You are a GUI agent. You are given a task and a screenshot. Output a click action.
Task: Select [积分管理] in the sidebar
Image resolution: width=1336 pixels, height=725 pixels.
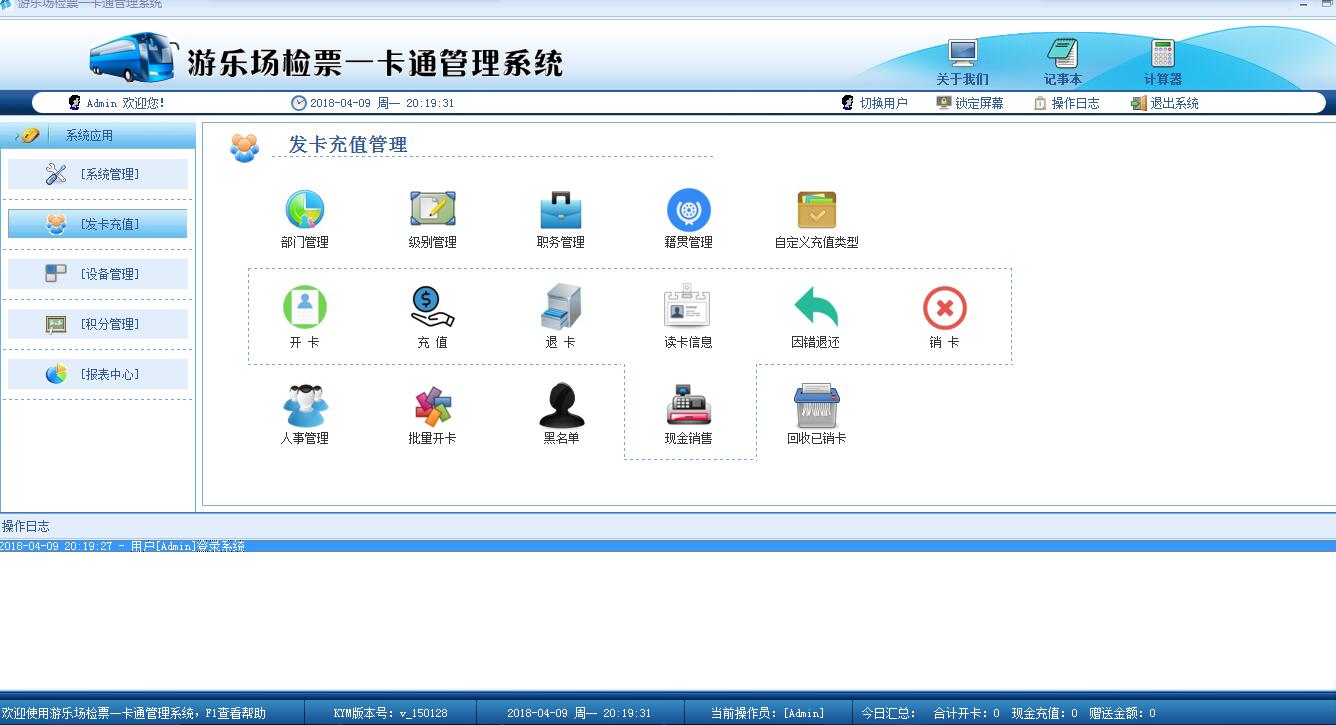tap(98, 324)
